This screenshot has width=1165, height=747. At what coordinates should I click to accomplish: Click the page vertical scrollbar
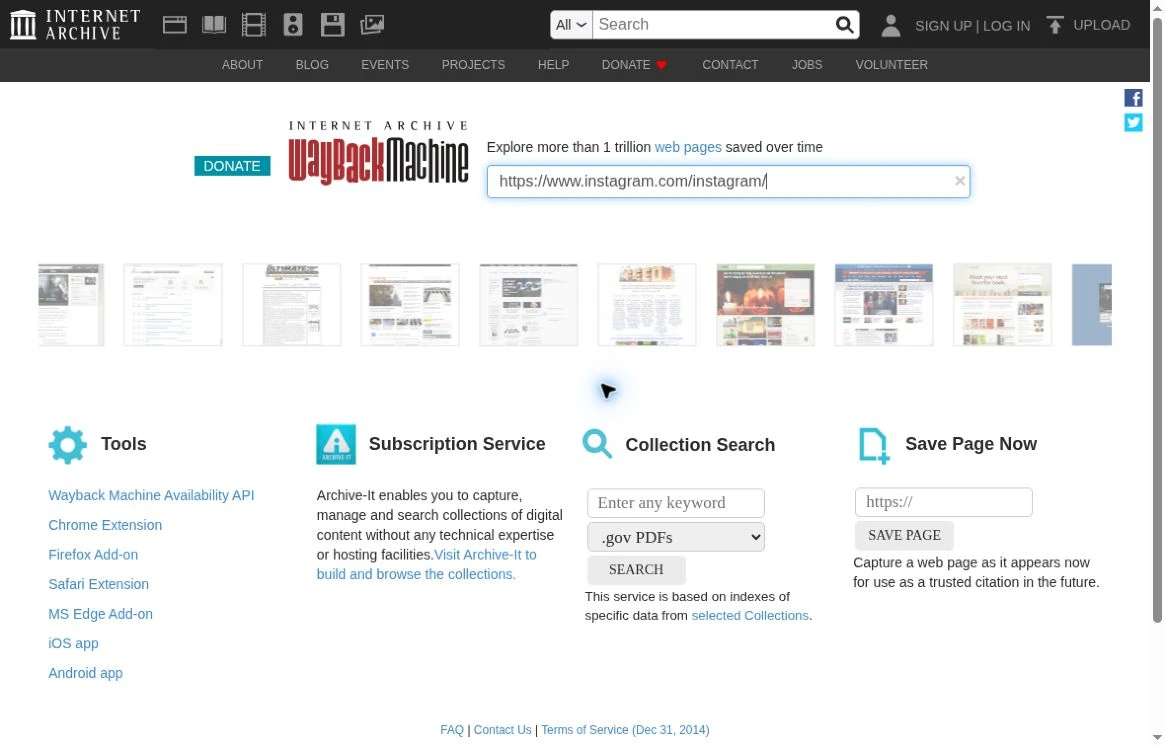(1157, 320)
